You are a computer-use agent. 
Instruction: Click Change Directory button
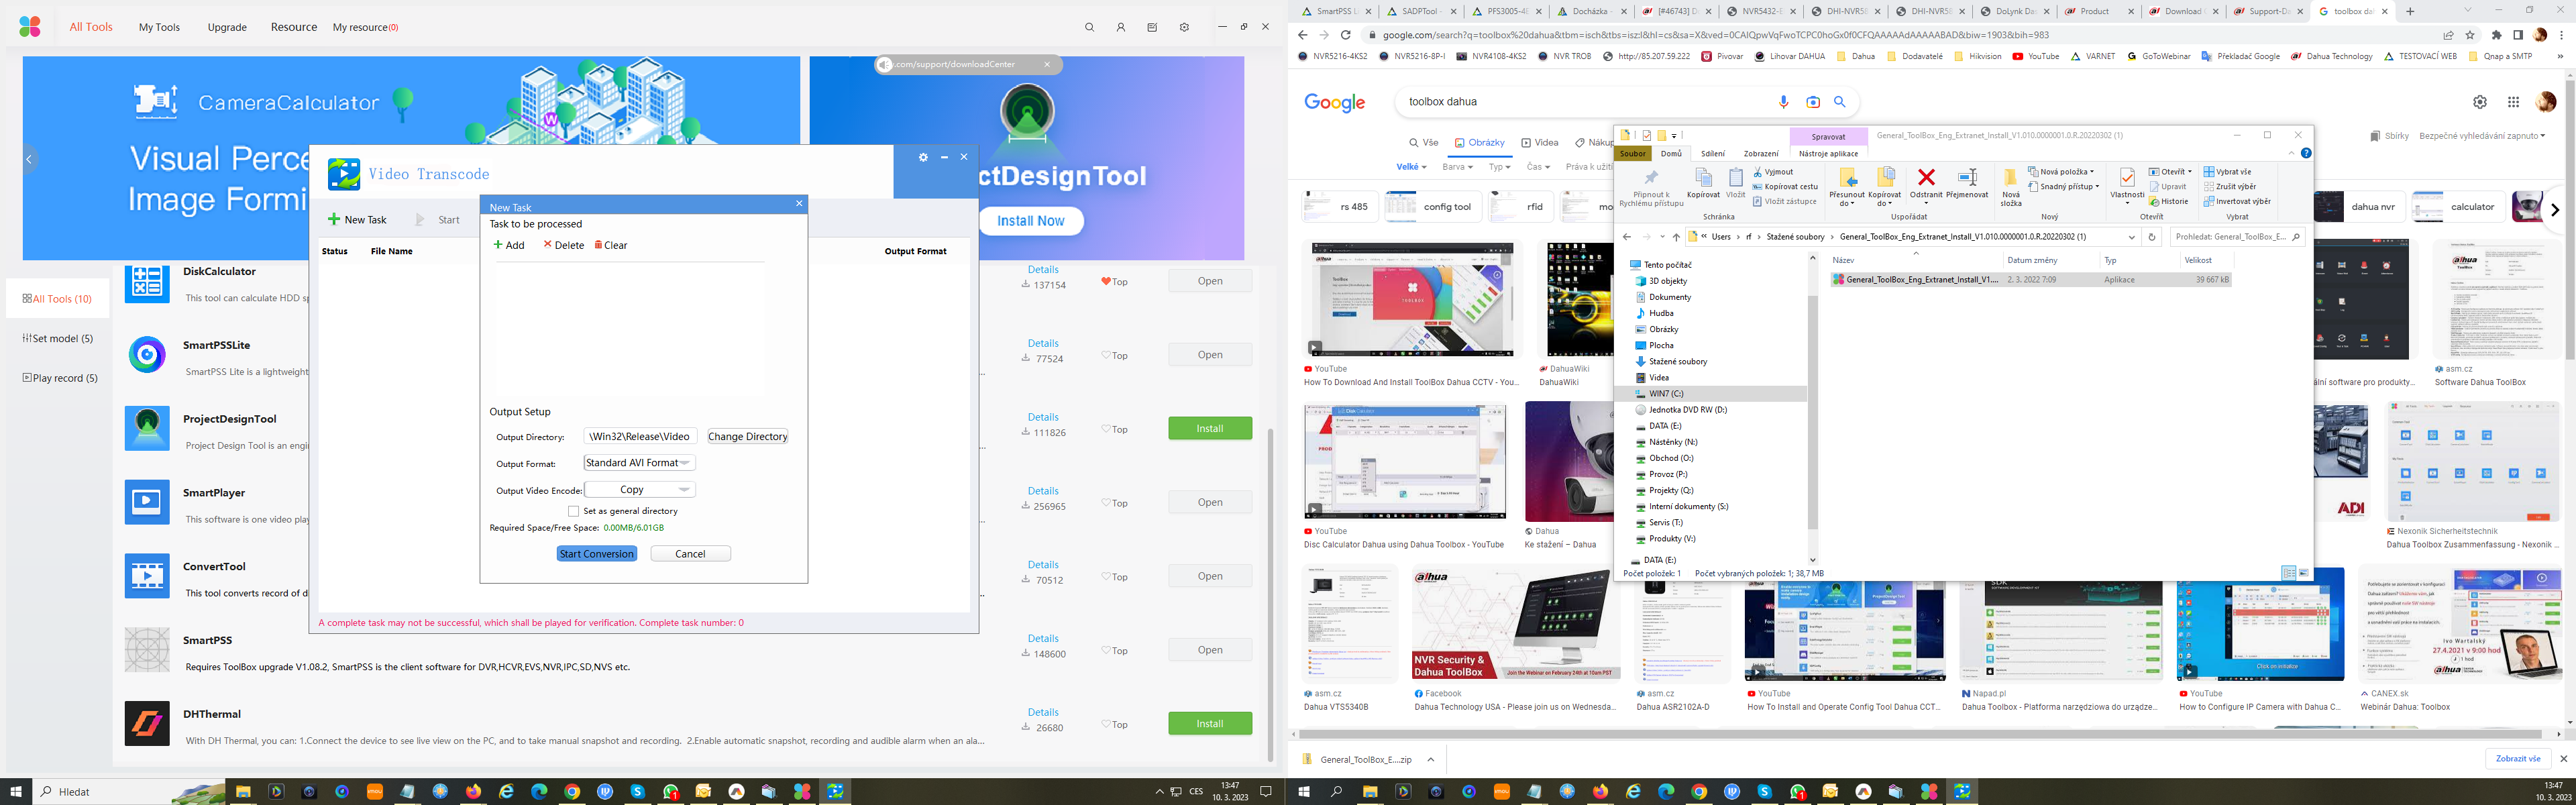click(x=747, y=436)
